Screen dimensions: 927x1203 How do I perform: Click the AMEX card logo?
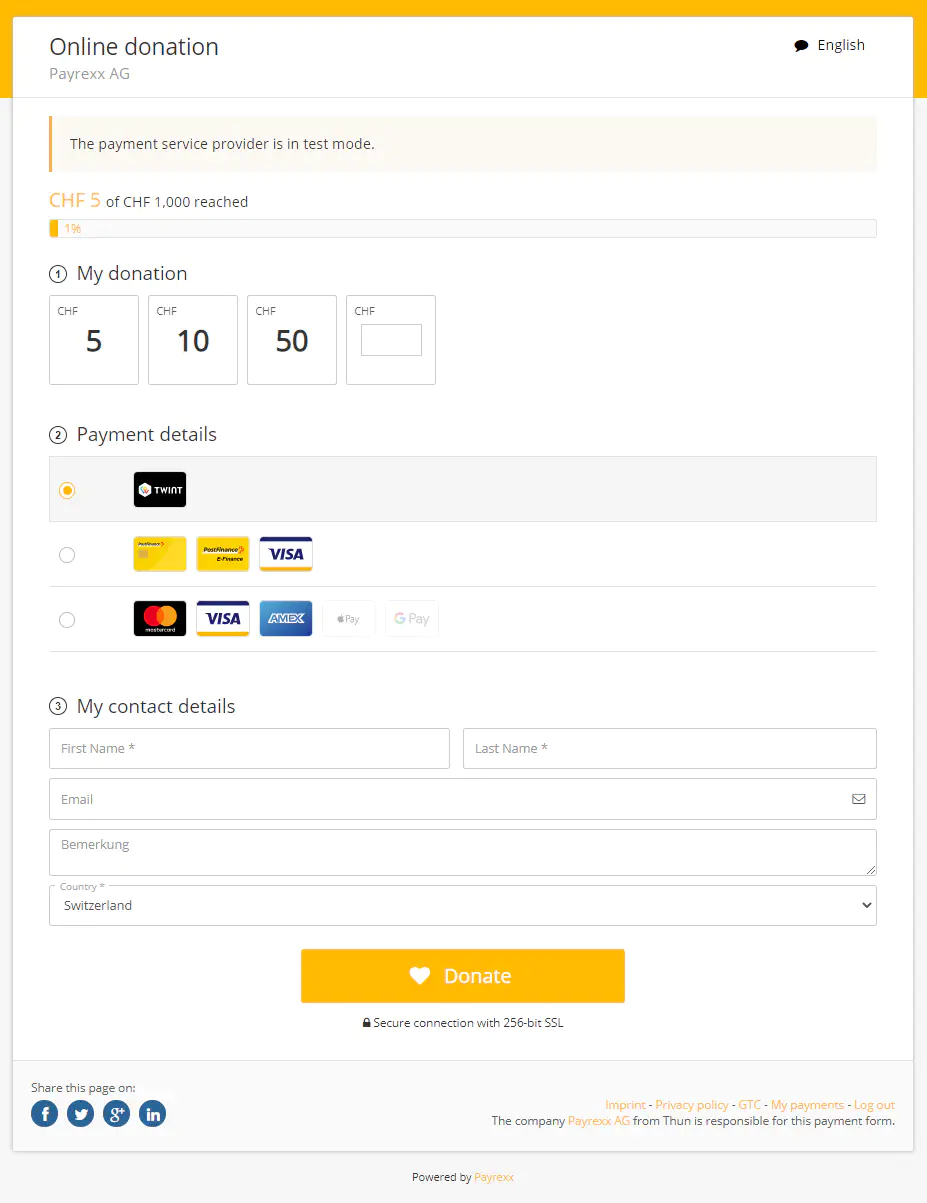click(x=286, y=619)
